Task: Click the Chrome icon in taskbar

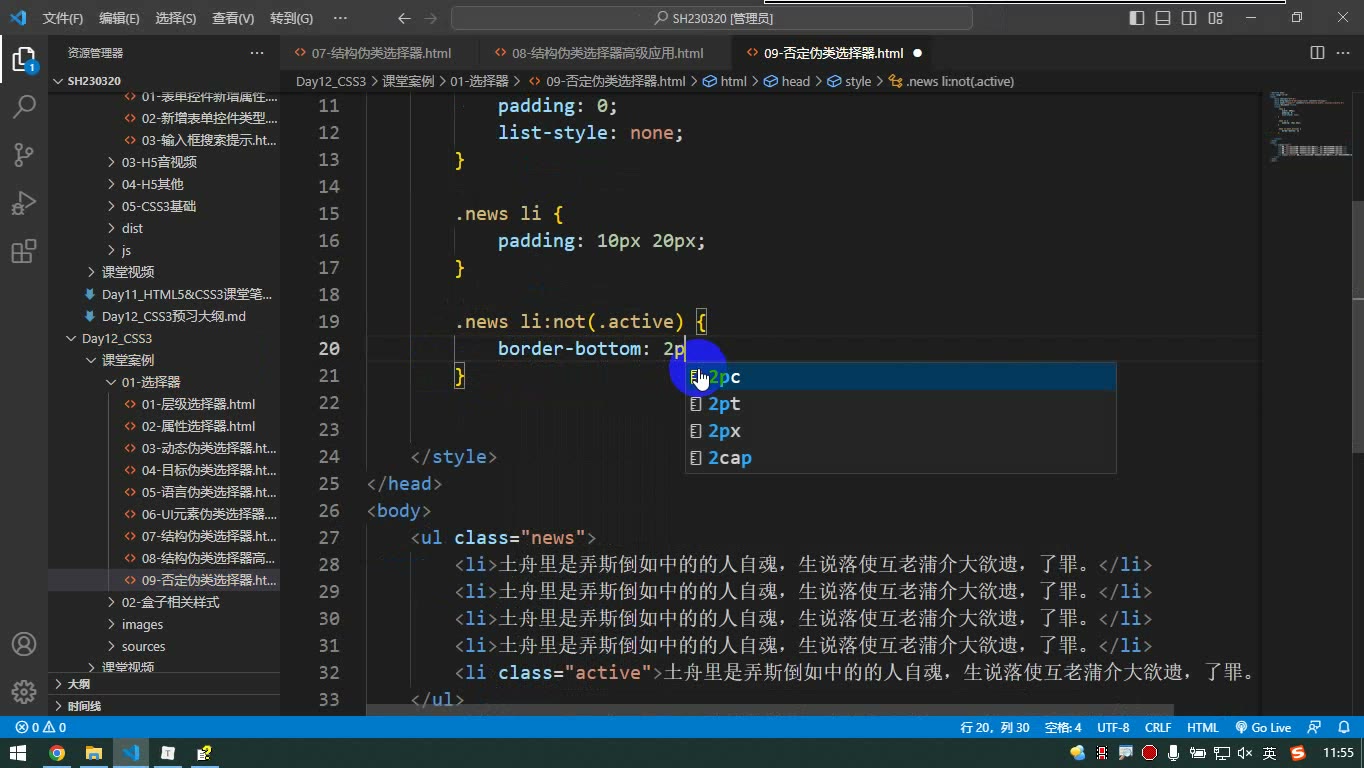Action: coord(57,753)
